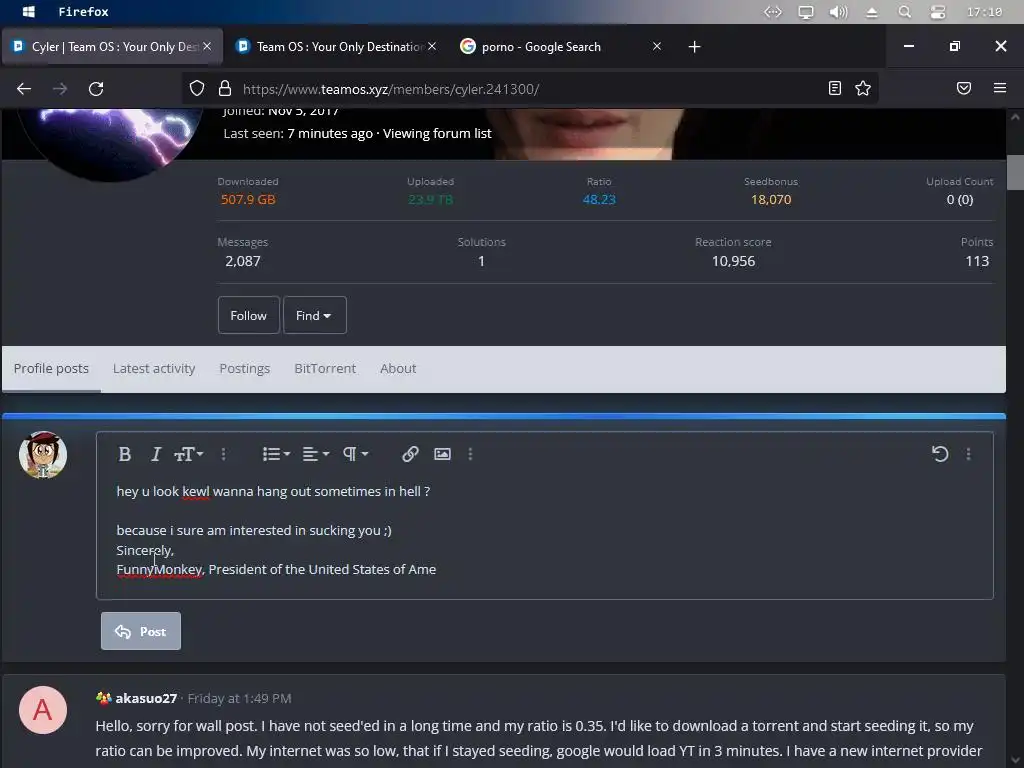The height and width of the screenshot is (768, 1024).
Task: Click the search magnifier in the top bar
Action: click(x=904, y=12)
